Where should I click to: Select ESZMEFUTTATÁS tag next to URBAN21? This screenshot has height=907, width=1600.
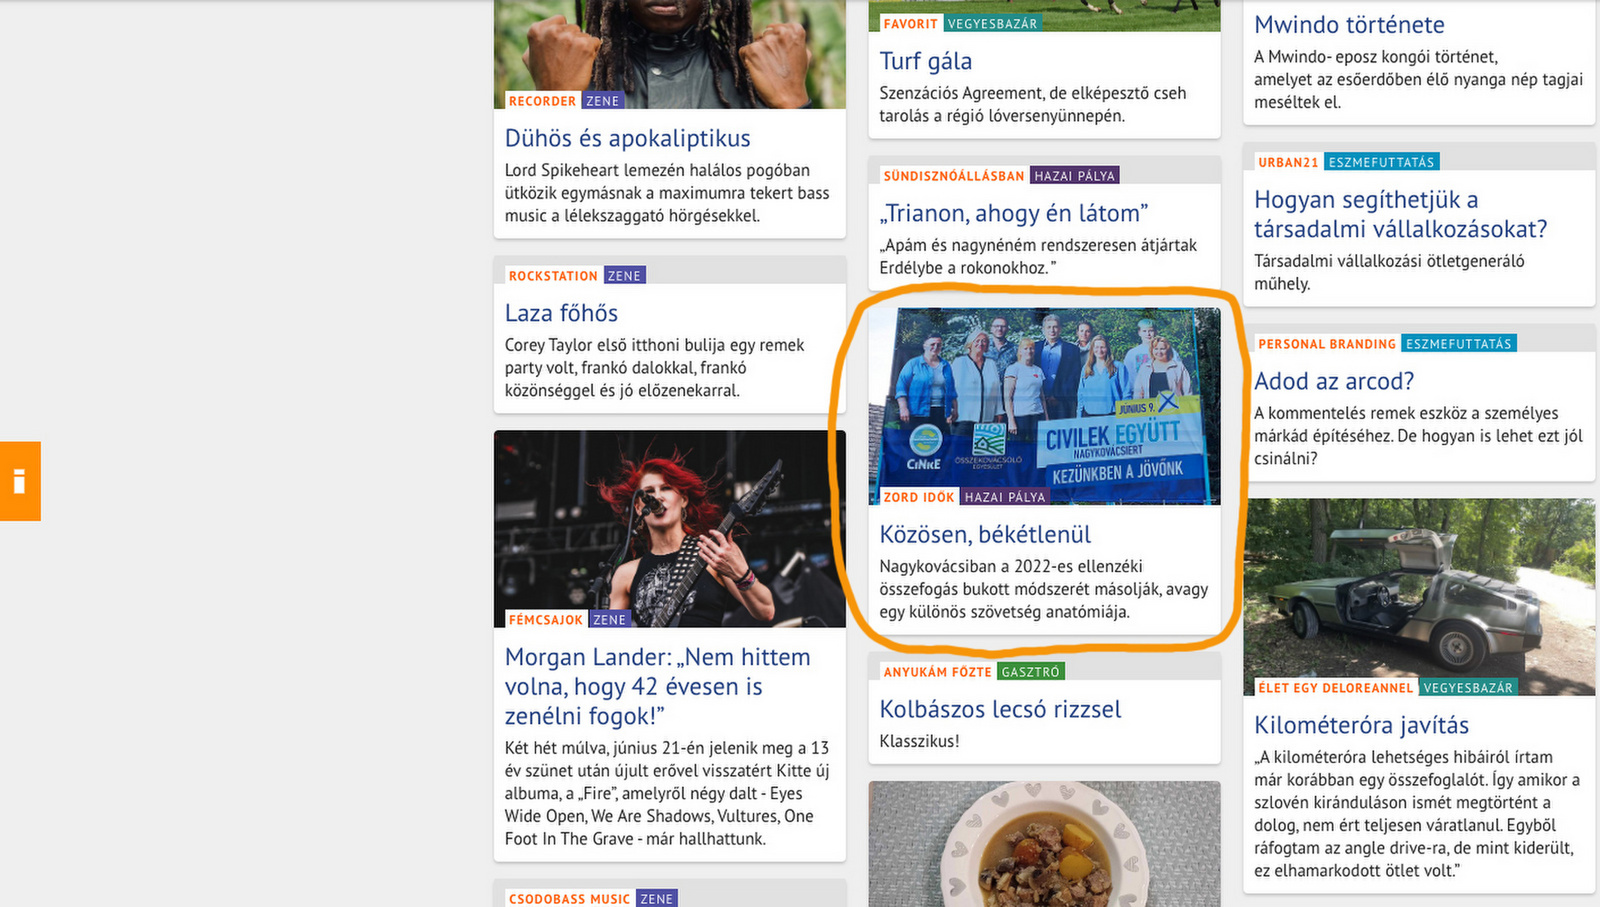[x=1382, y=162]
